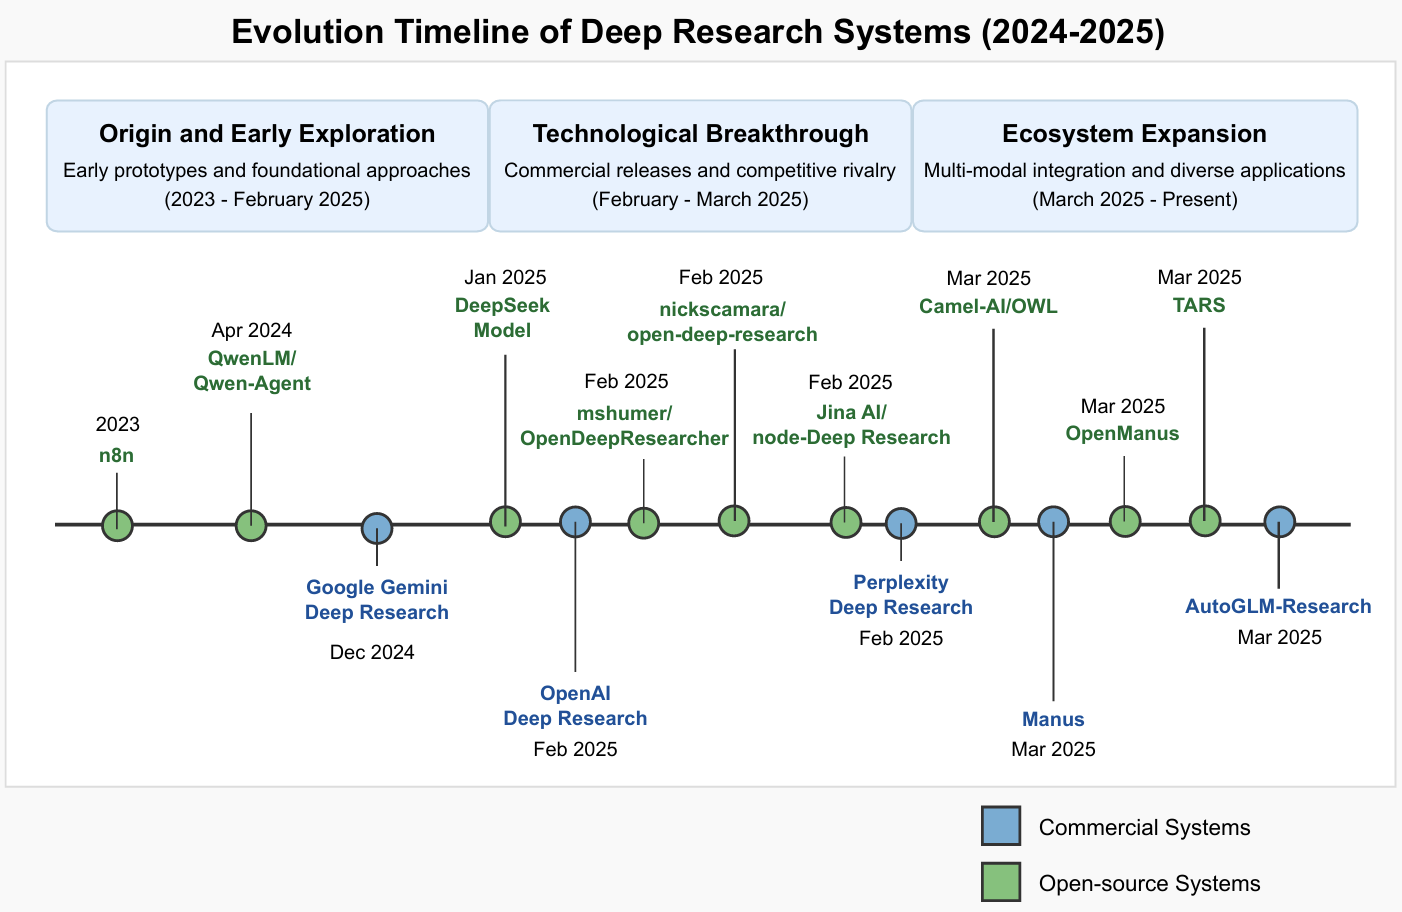Viewport: 1402px width, 912px height.
Task: Click the n8n timeline marker circle
Action: tap(117, 525)
